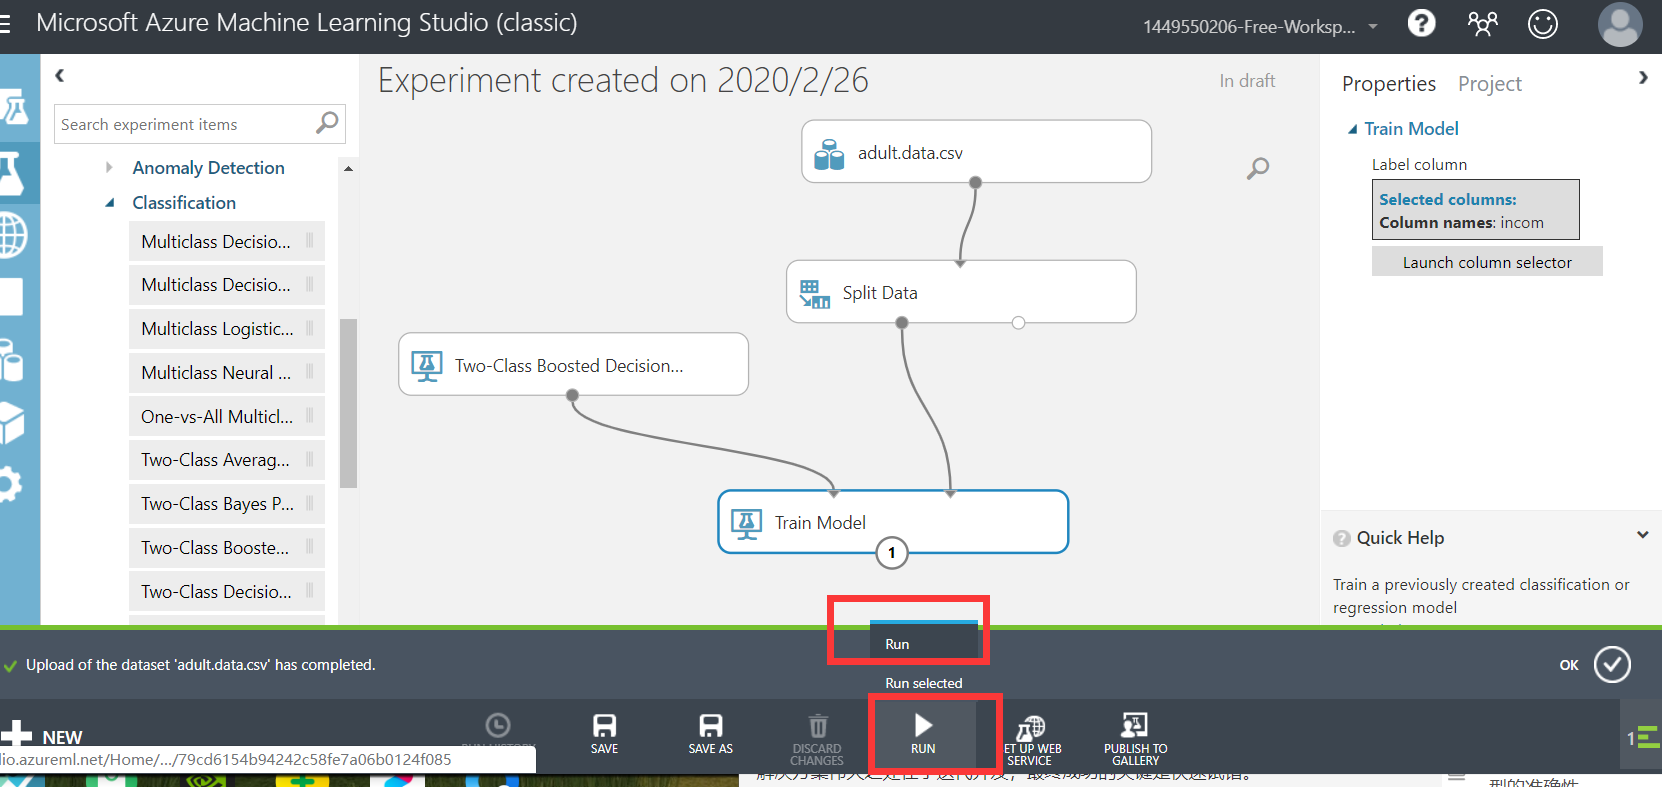Select the adult.data.csv dataset node

pyautogui.click(x=976, y=152)
